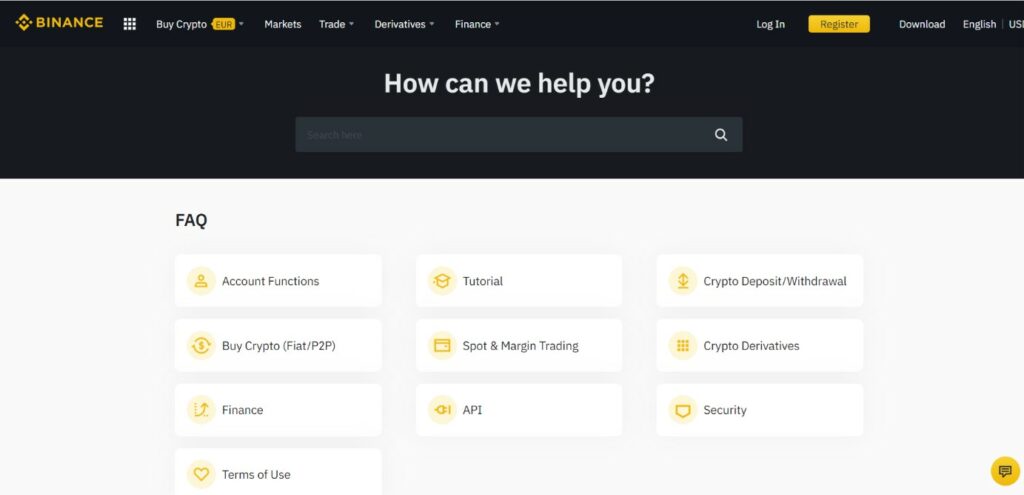Expand the Trade dropdown menu

pyautogui.click(x=336, y=24)
